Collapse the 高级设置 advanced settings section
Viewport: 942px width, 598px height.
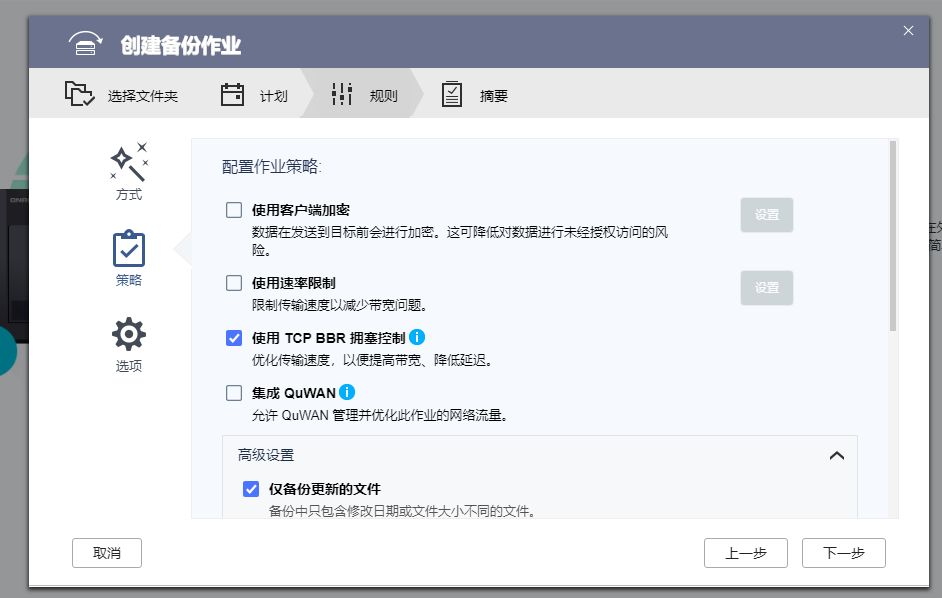837,455
